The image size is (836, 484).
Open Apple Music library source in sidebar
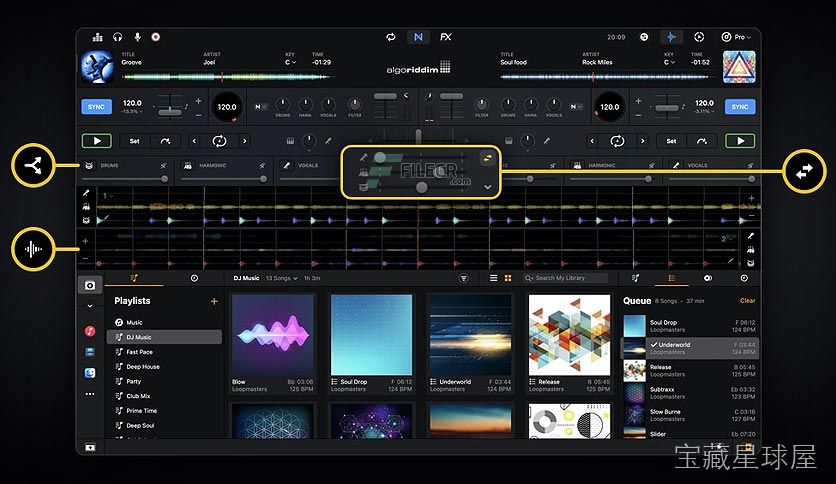point(90,331)
